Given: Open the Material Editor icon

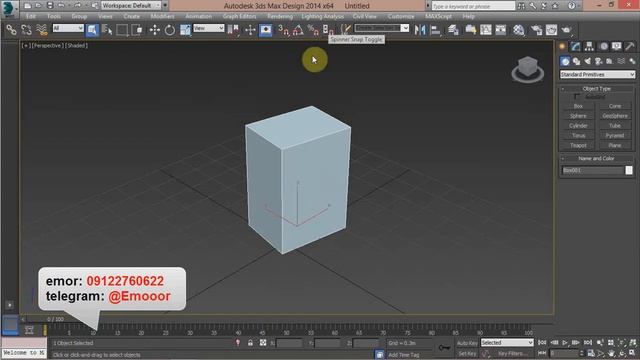Looking at the screenshot, I should [519, 30].
